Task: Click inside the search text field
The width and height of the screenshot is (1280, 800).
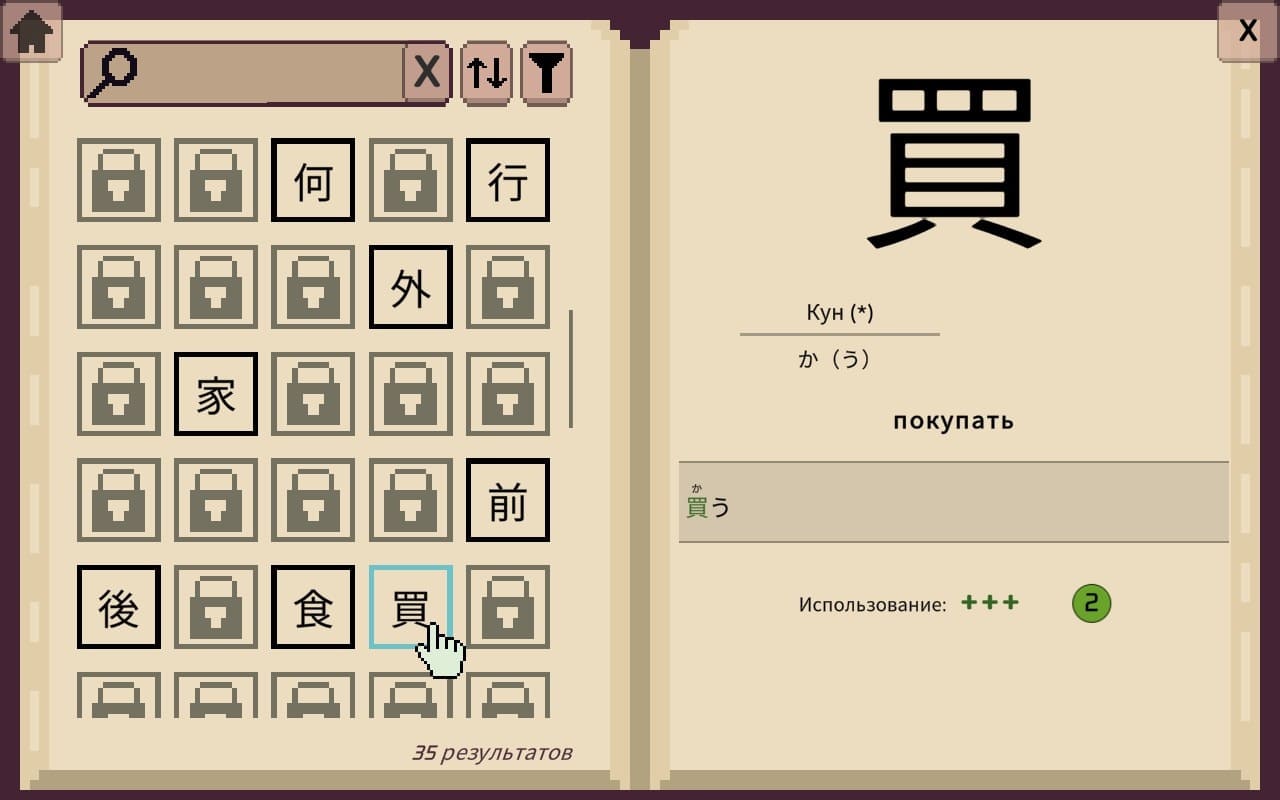Action: (270, 73)
